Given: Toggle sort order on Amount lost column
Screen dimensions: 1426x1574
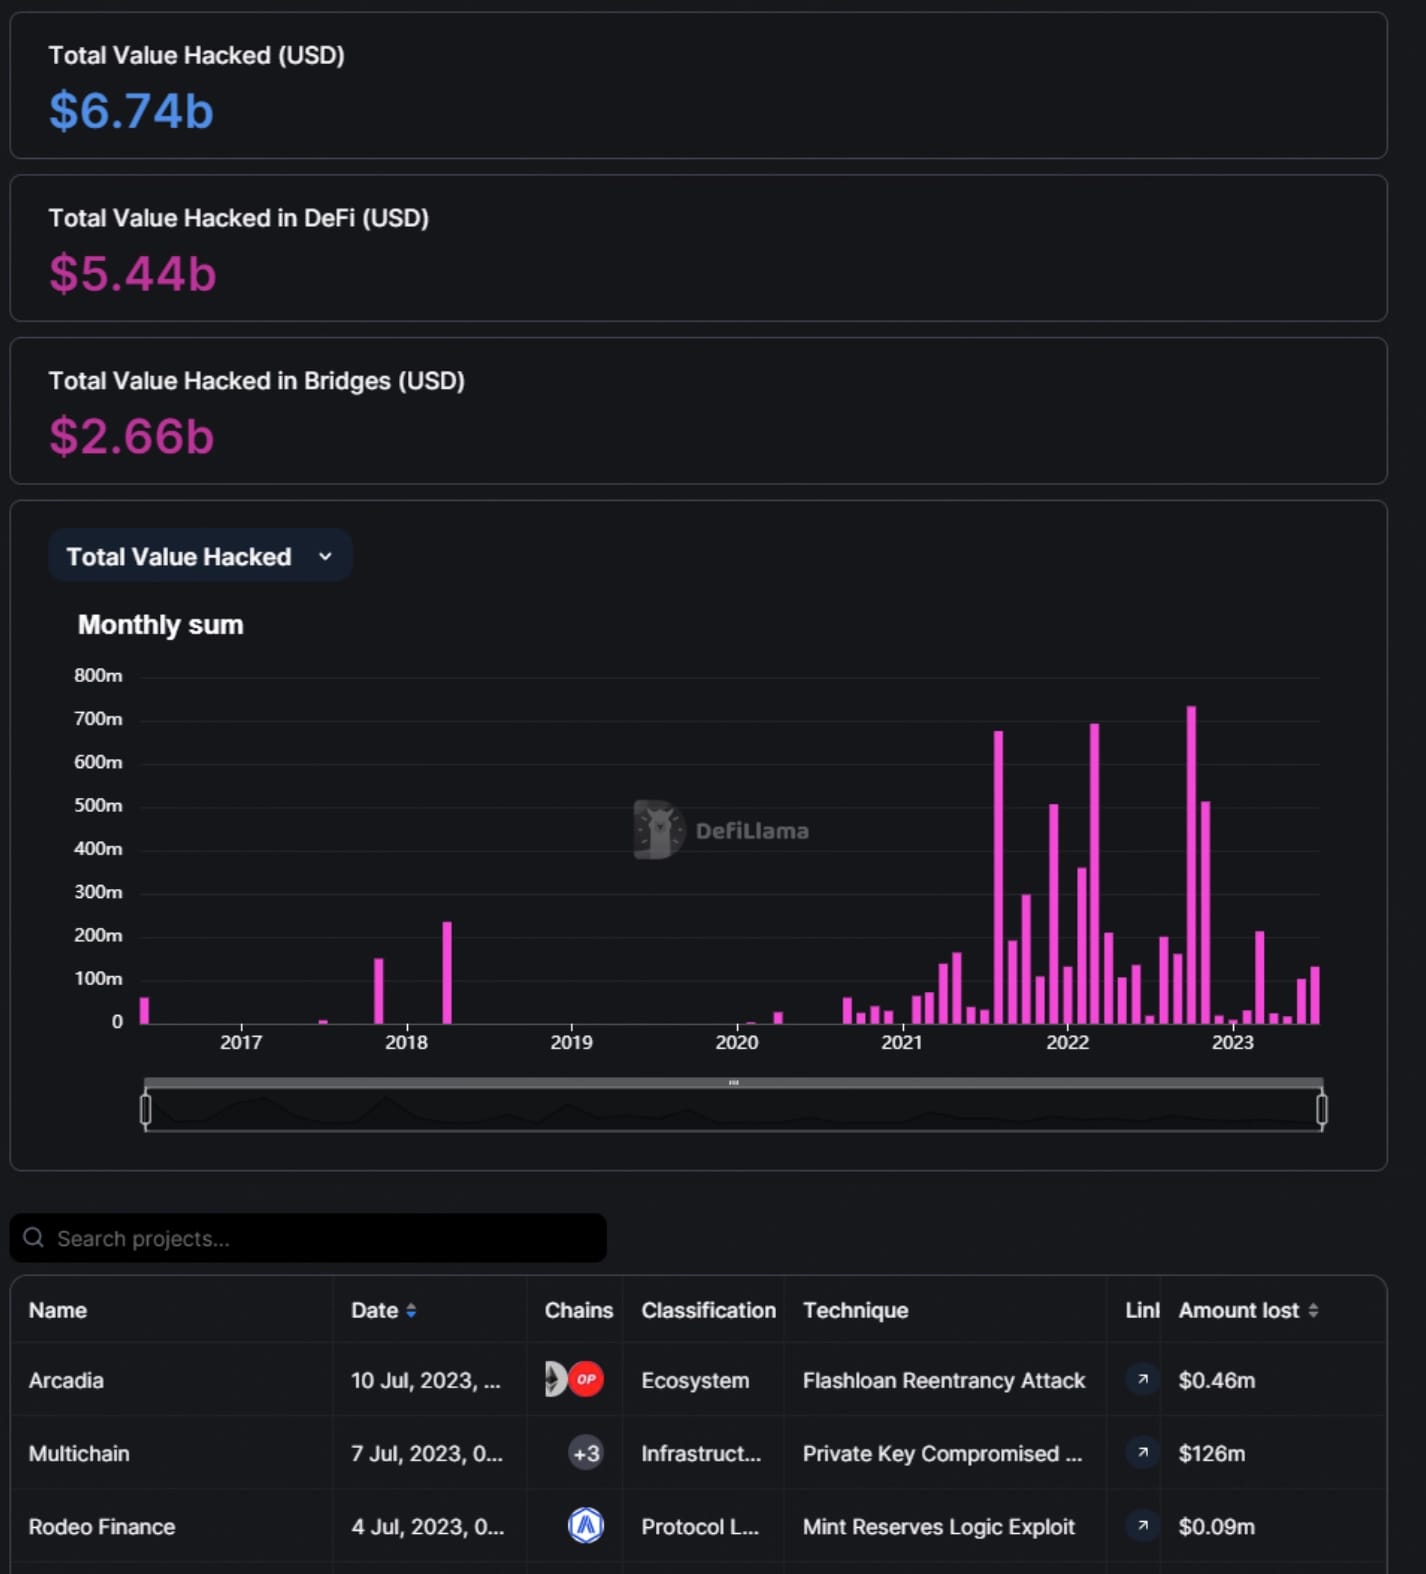Looking at the screenshot, I should 1312,1310.
